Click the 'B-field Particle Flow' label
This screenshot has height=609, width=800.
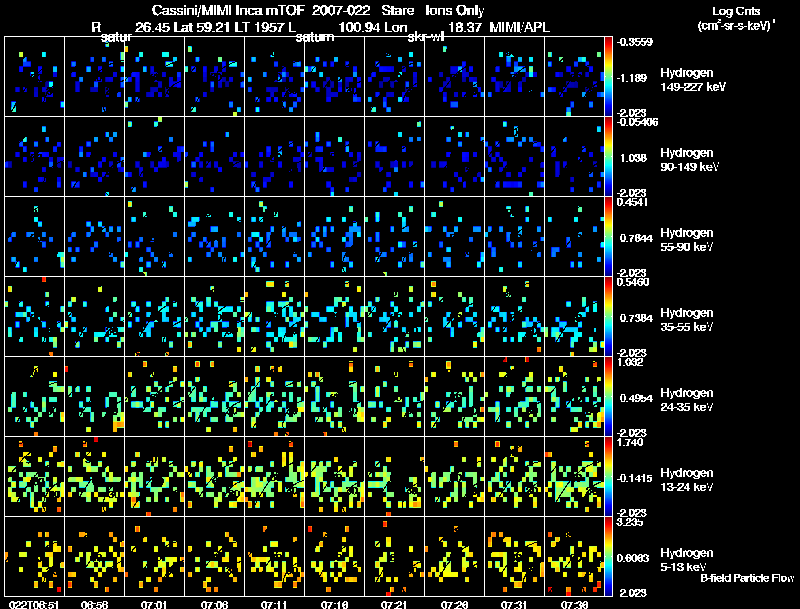(x=747, y=578)
